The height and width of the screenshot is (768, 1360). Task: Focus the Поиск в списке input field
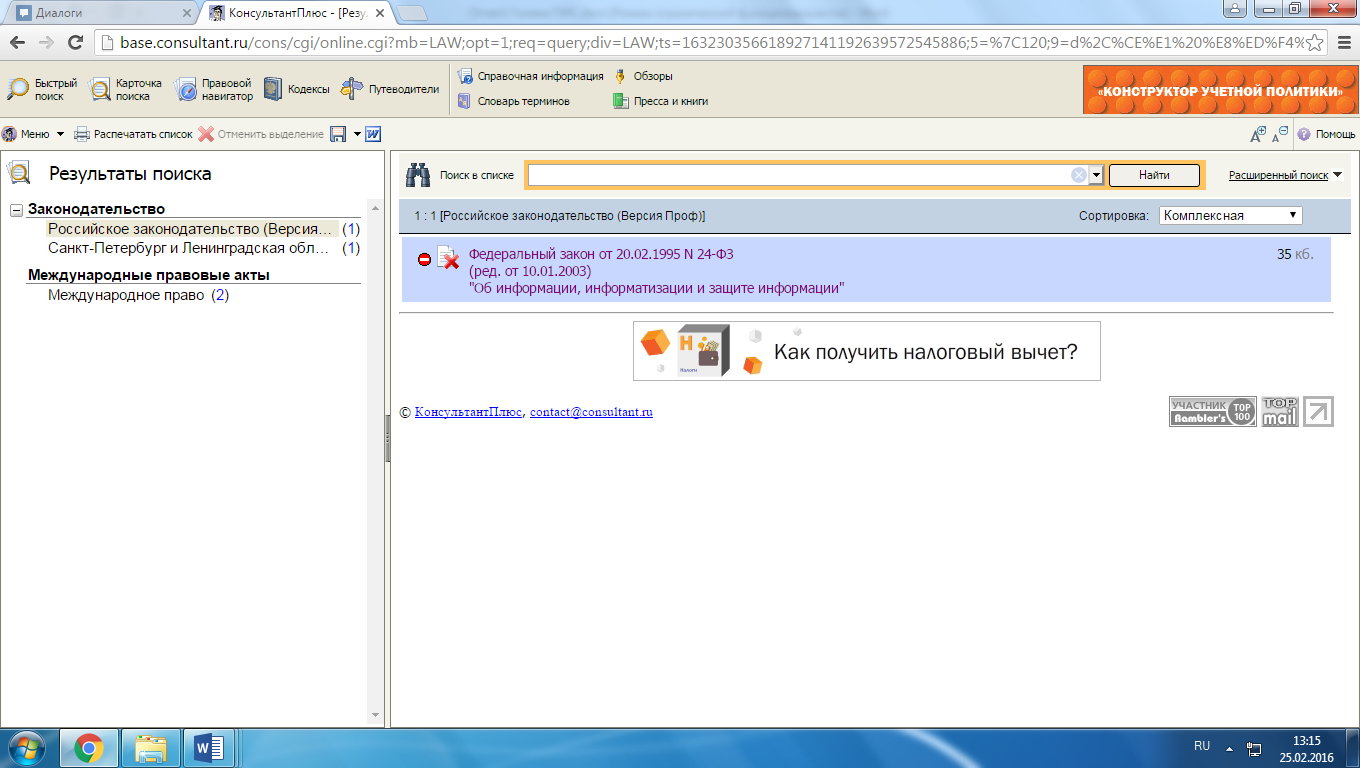click(798, 175)
